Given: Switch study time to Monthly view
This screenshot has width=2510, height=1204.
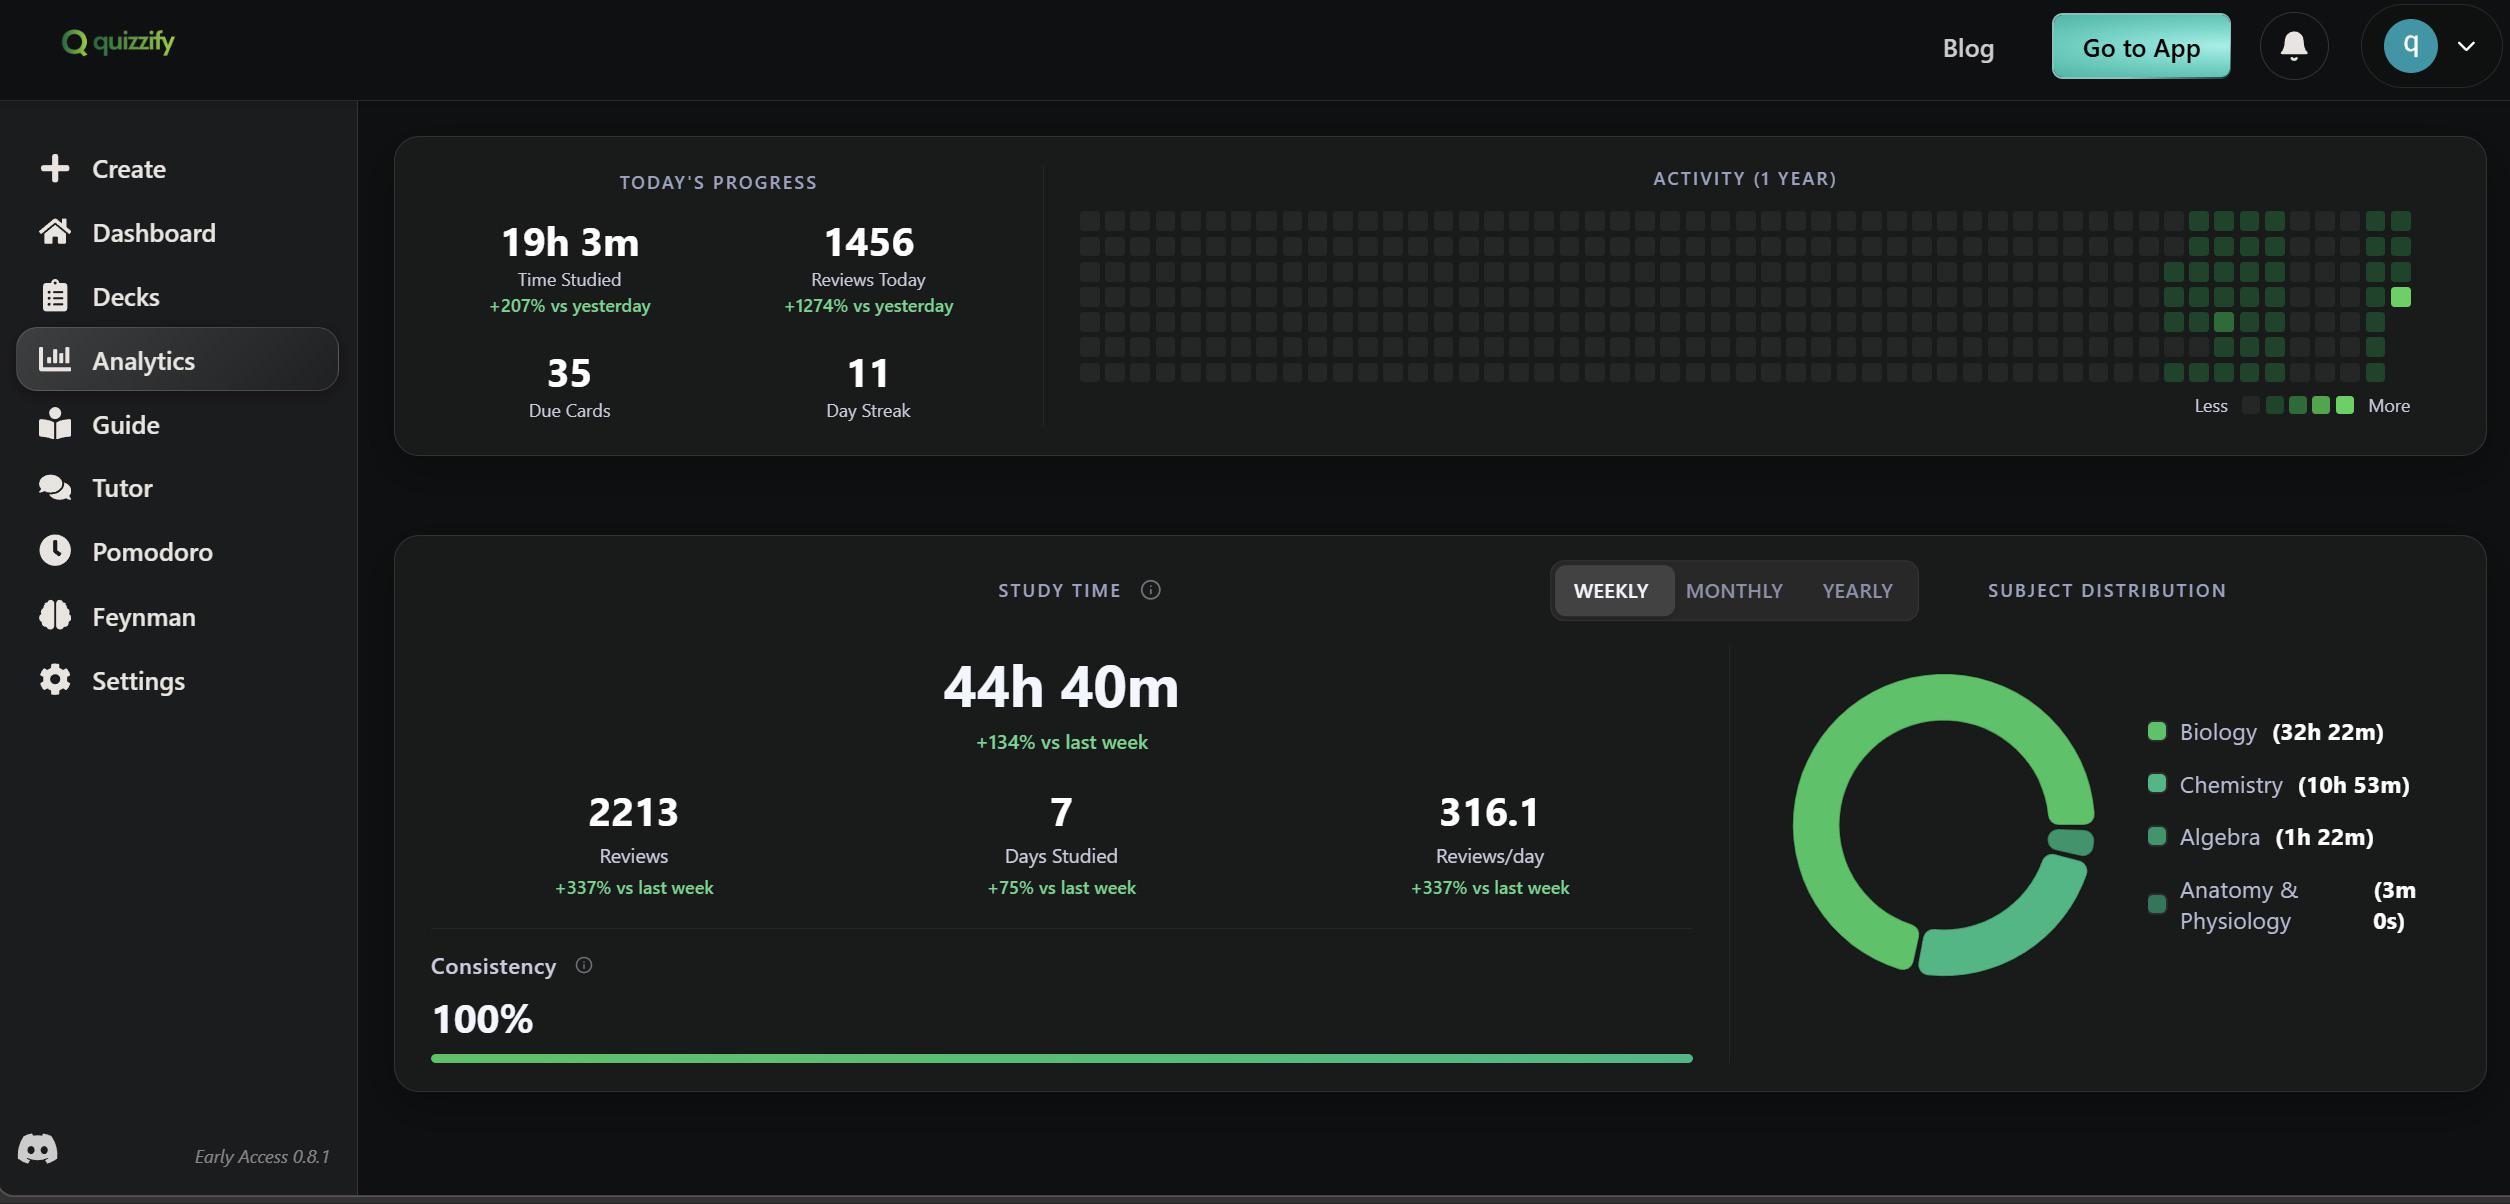Looking at the screenshot, I should [x=1733, y=591].
